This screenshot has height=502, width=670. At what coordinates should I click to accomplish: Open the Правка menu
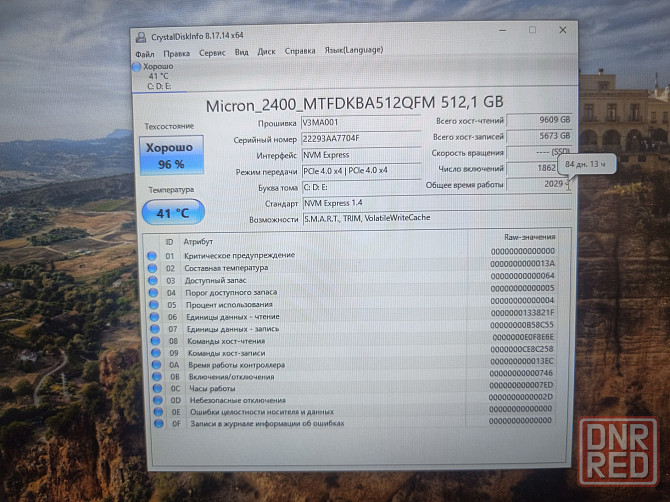(x=176, y=53)
